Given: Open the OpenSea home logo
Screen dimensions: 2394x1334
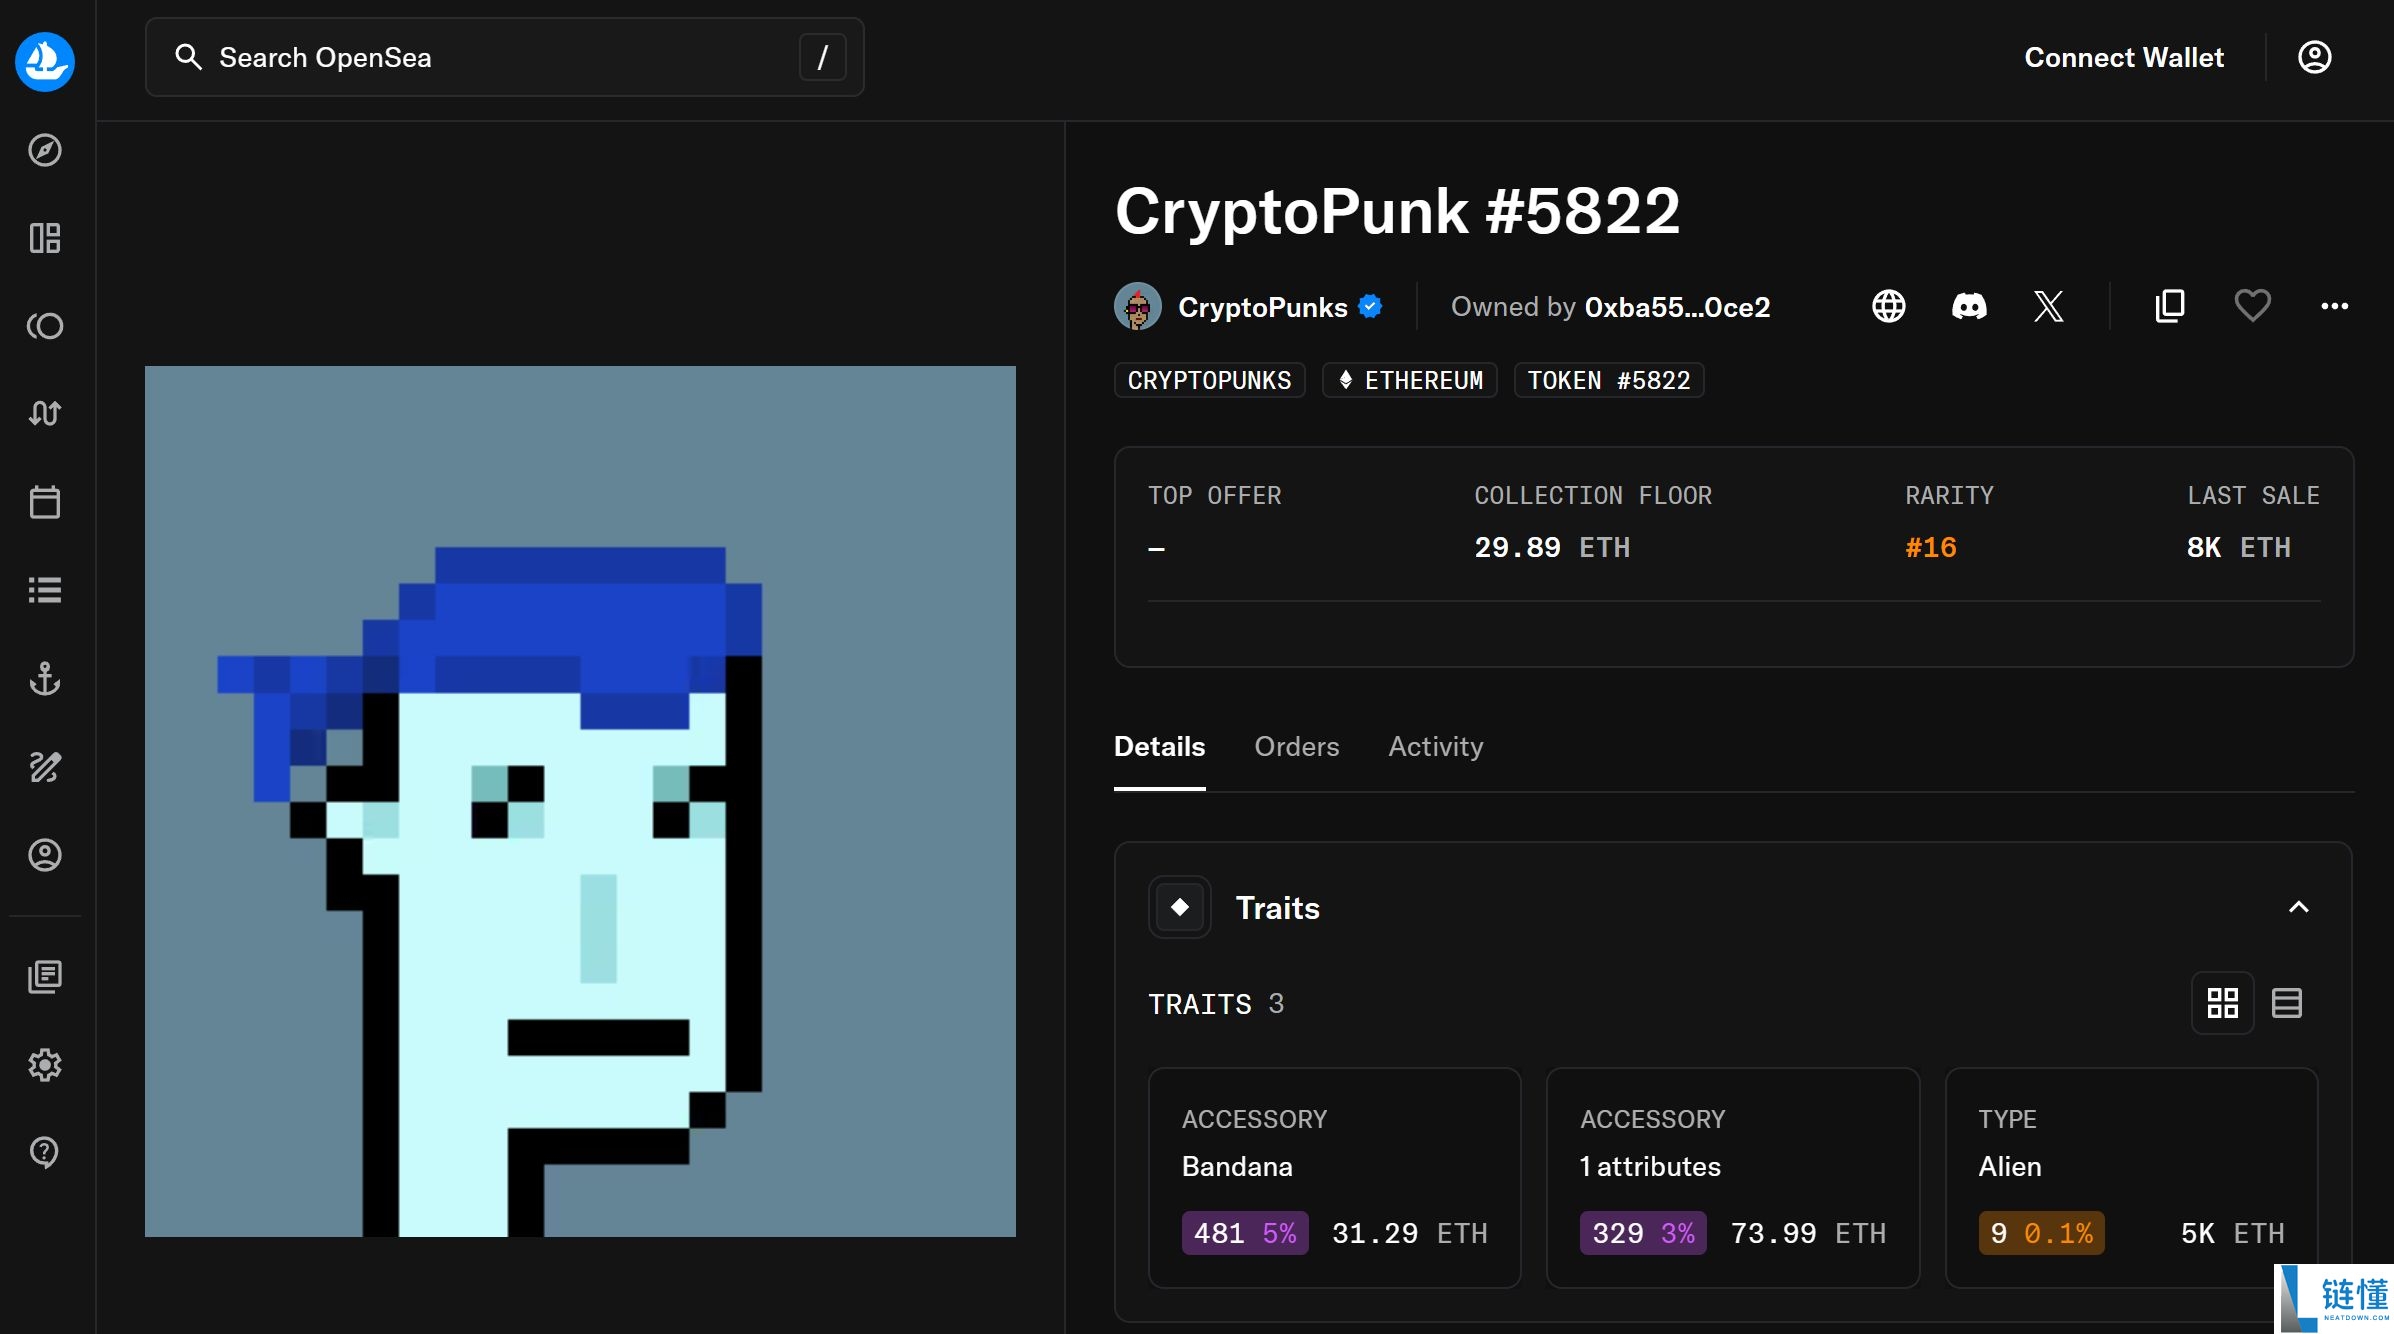Looking at the screenshot, I should [x=45, y=62].
